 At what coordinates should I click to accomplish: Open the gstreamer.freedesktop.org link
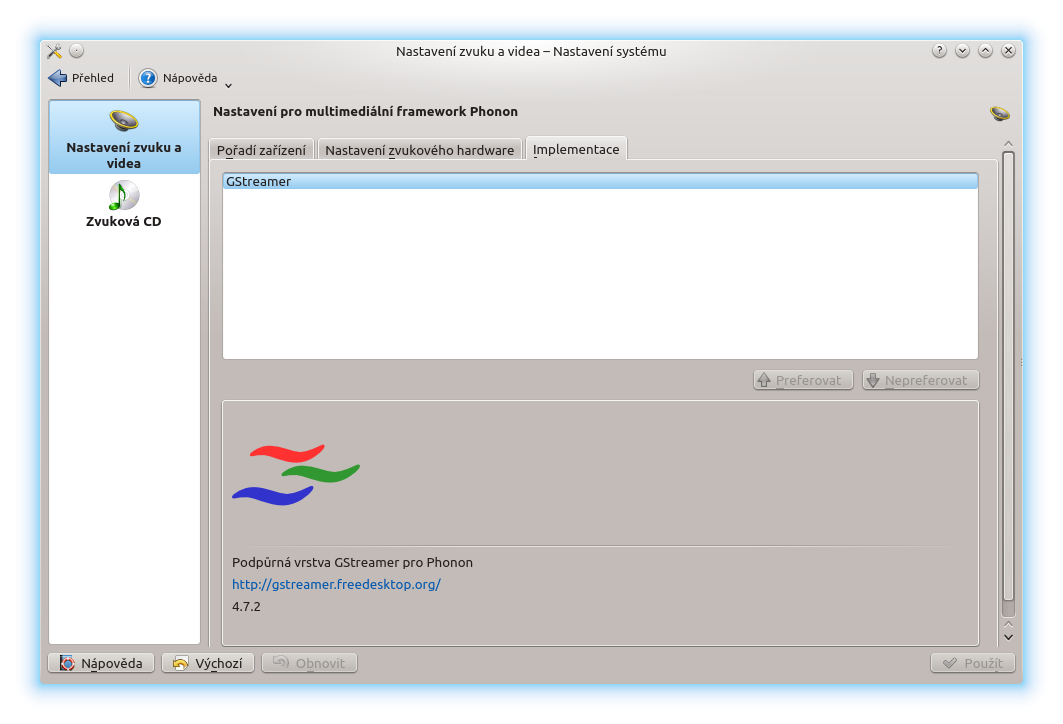336,584
